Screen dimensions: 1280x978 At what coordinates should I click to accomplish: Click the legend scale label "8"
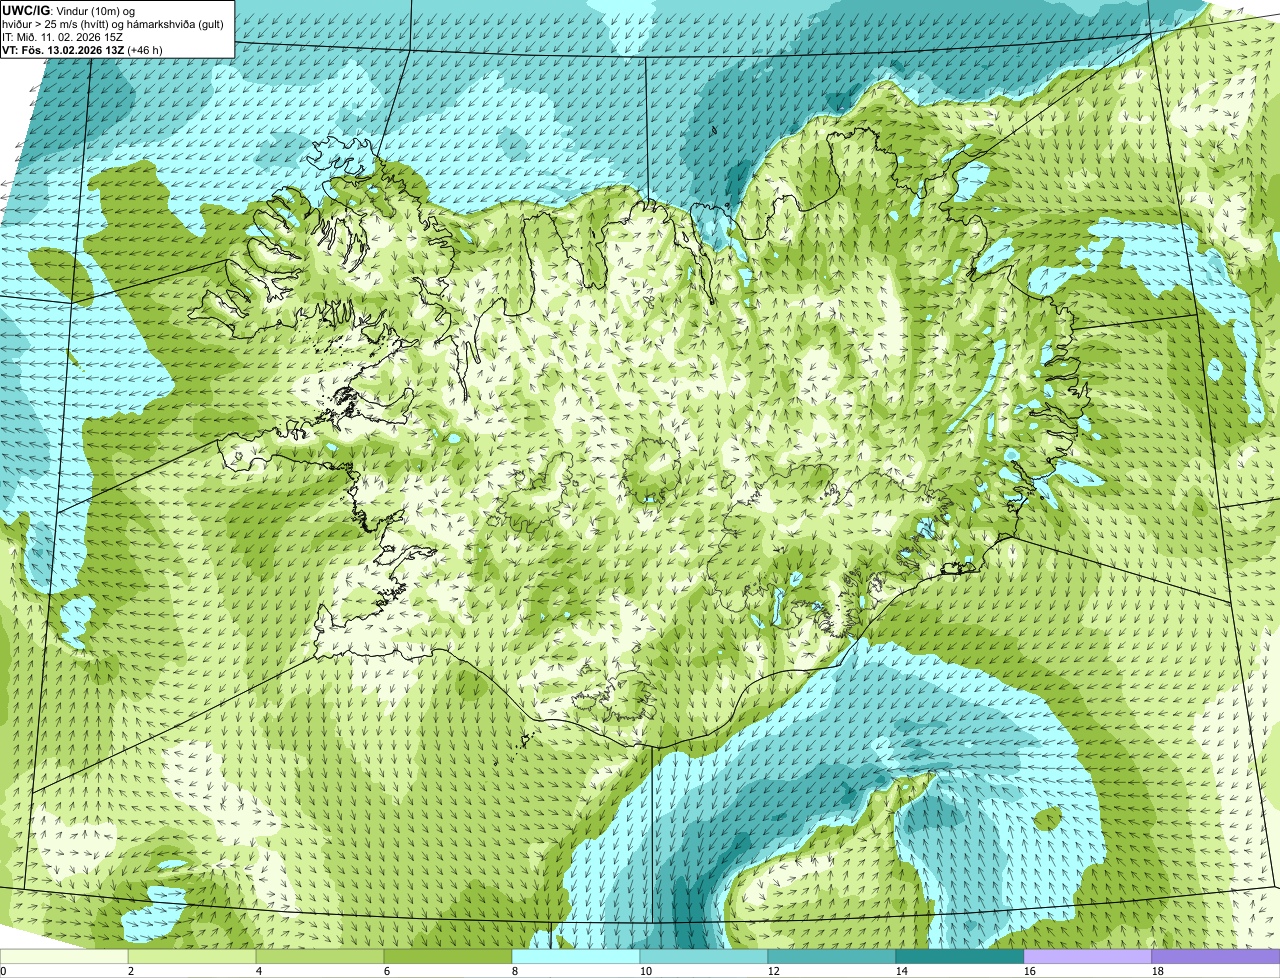point(515,971)
